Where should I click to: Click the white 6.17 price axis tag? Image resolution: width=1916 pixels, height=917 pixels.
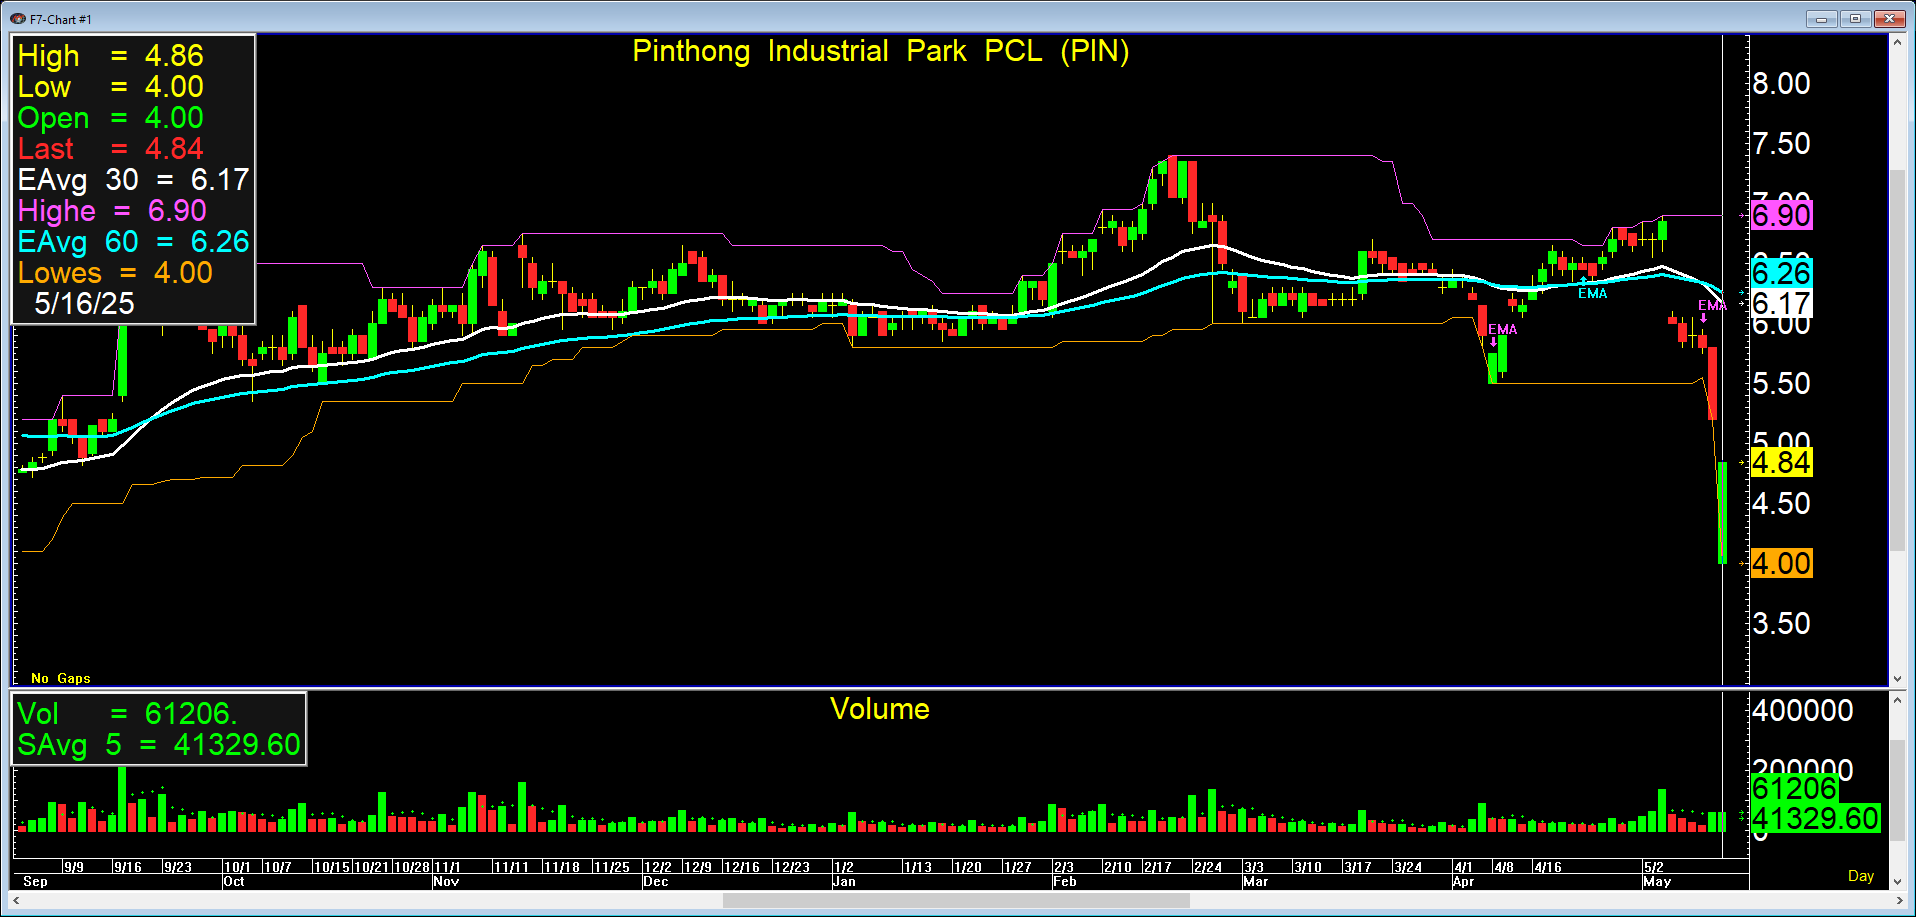(1782, 303)
